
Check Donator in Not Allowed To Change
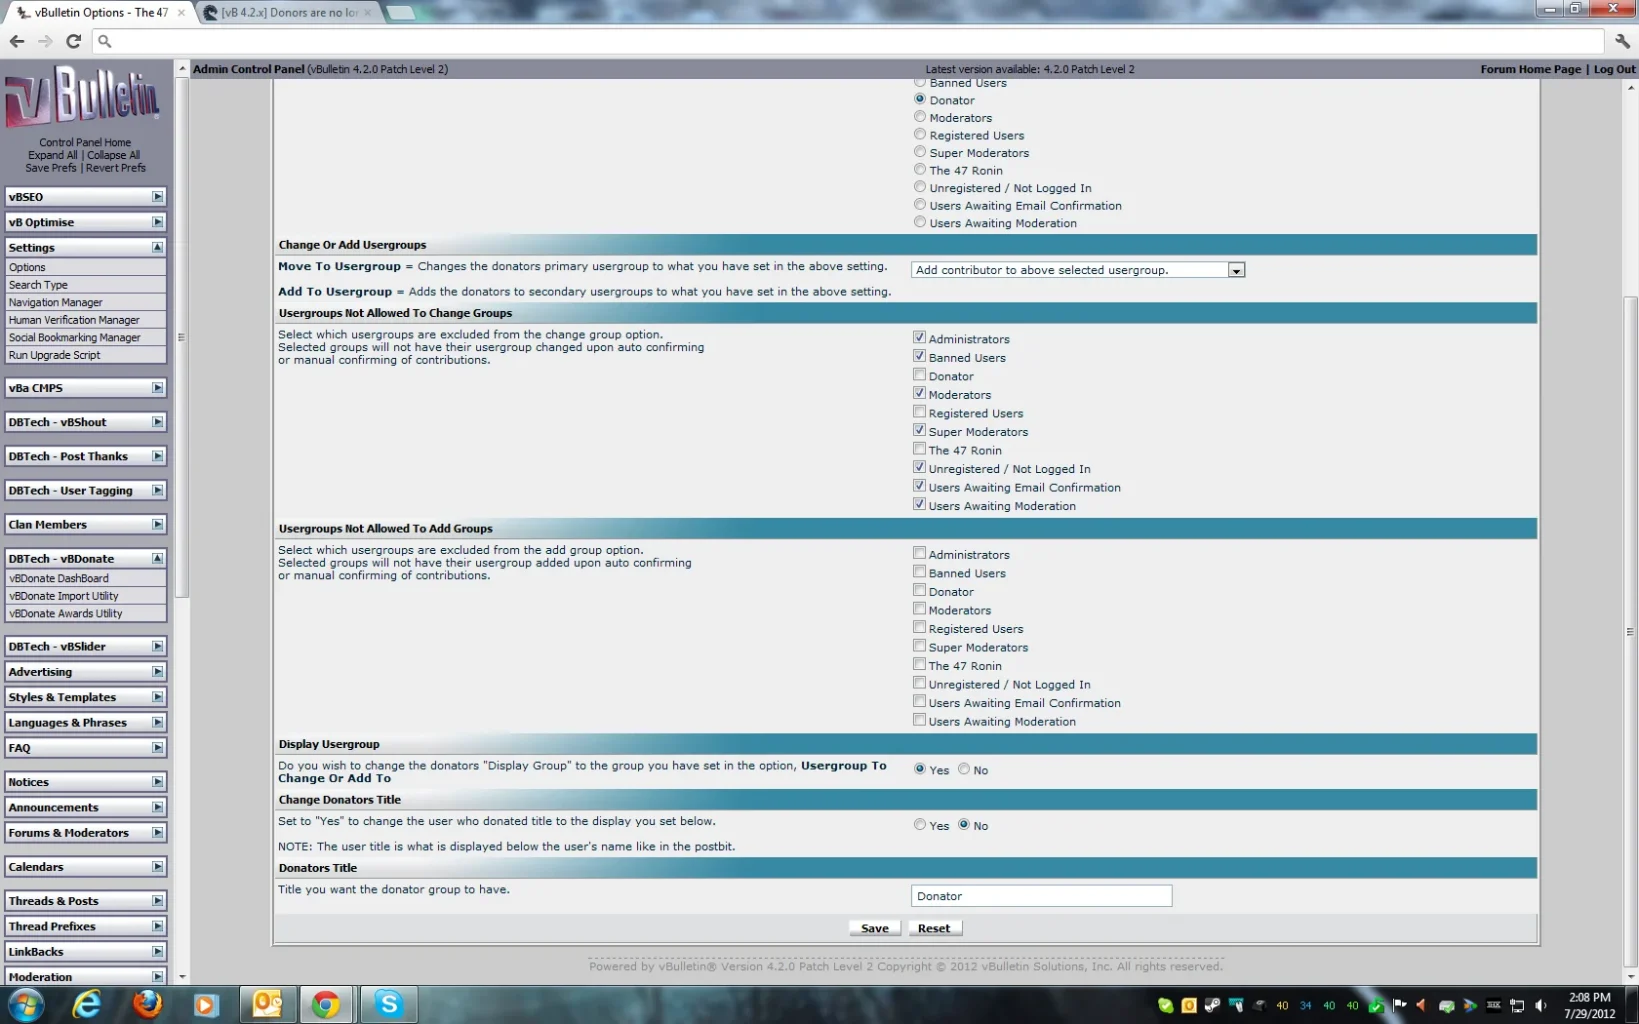coord(919,375)
